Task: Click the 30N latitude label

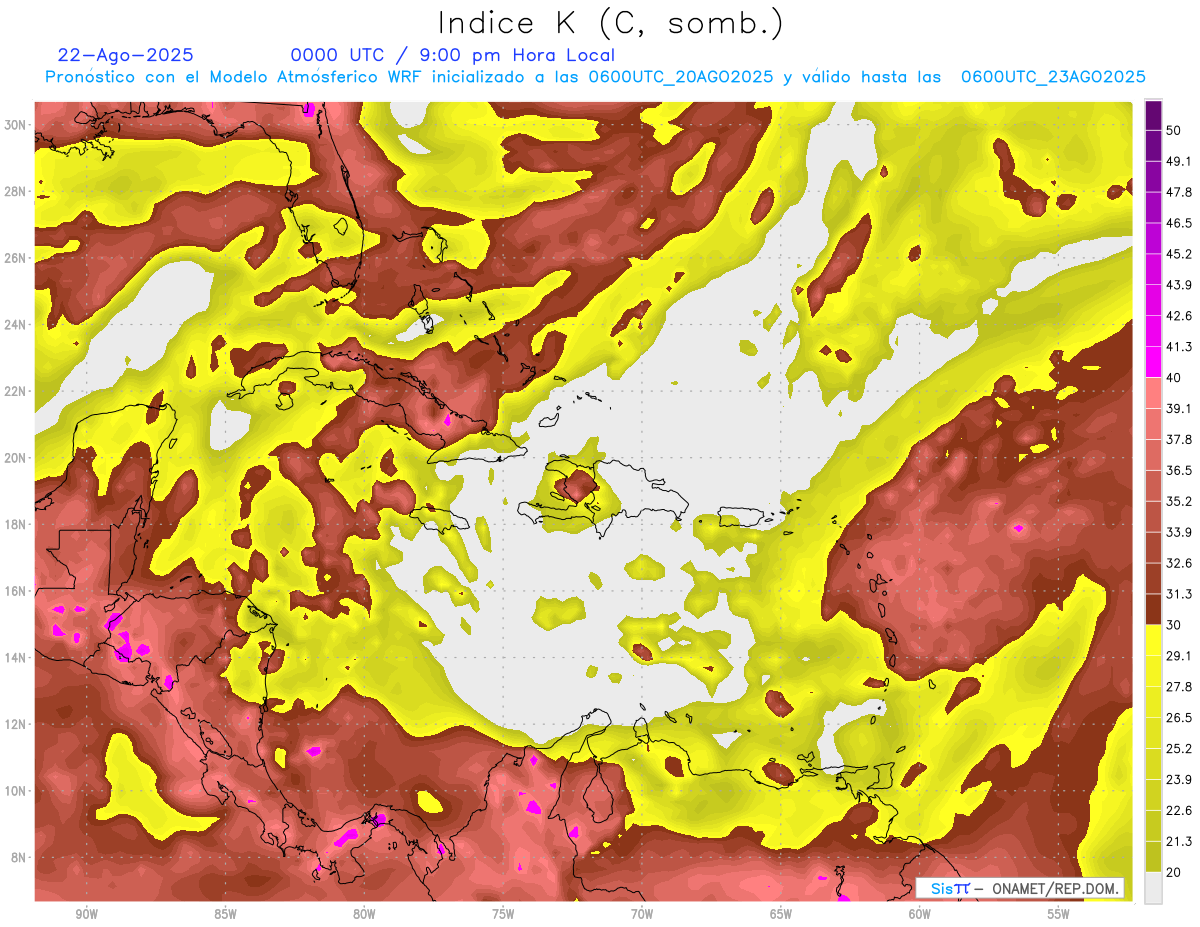Action: (15, 125)
